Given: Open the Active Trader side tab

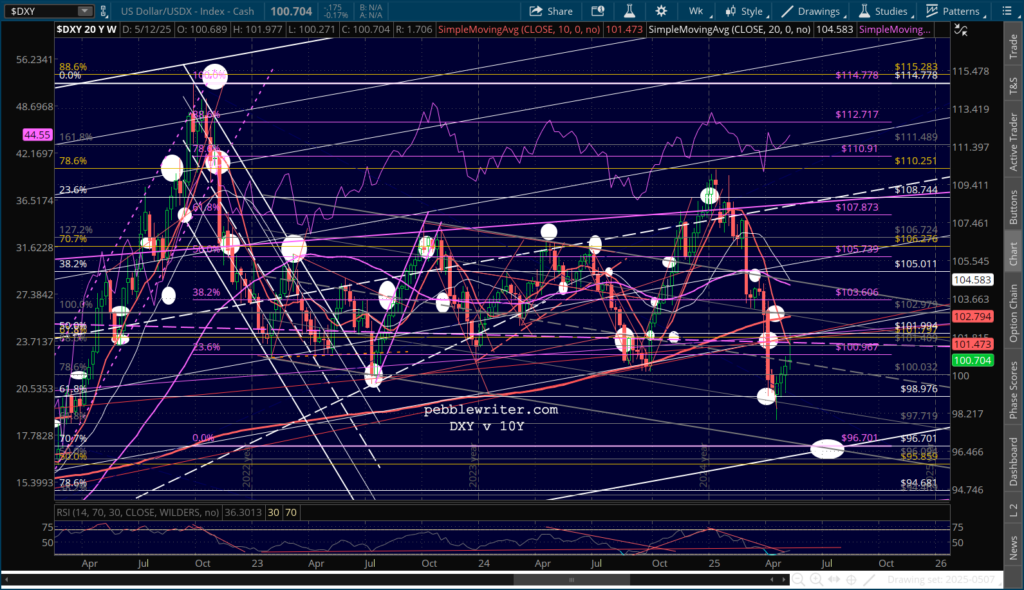Looking at the screenshot, I should click(x=1012, y=142).
